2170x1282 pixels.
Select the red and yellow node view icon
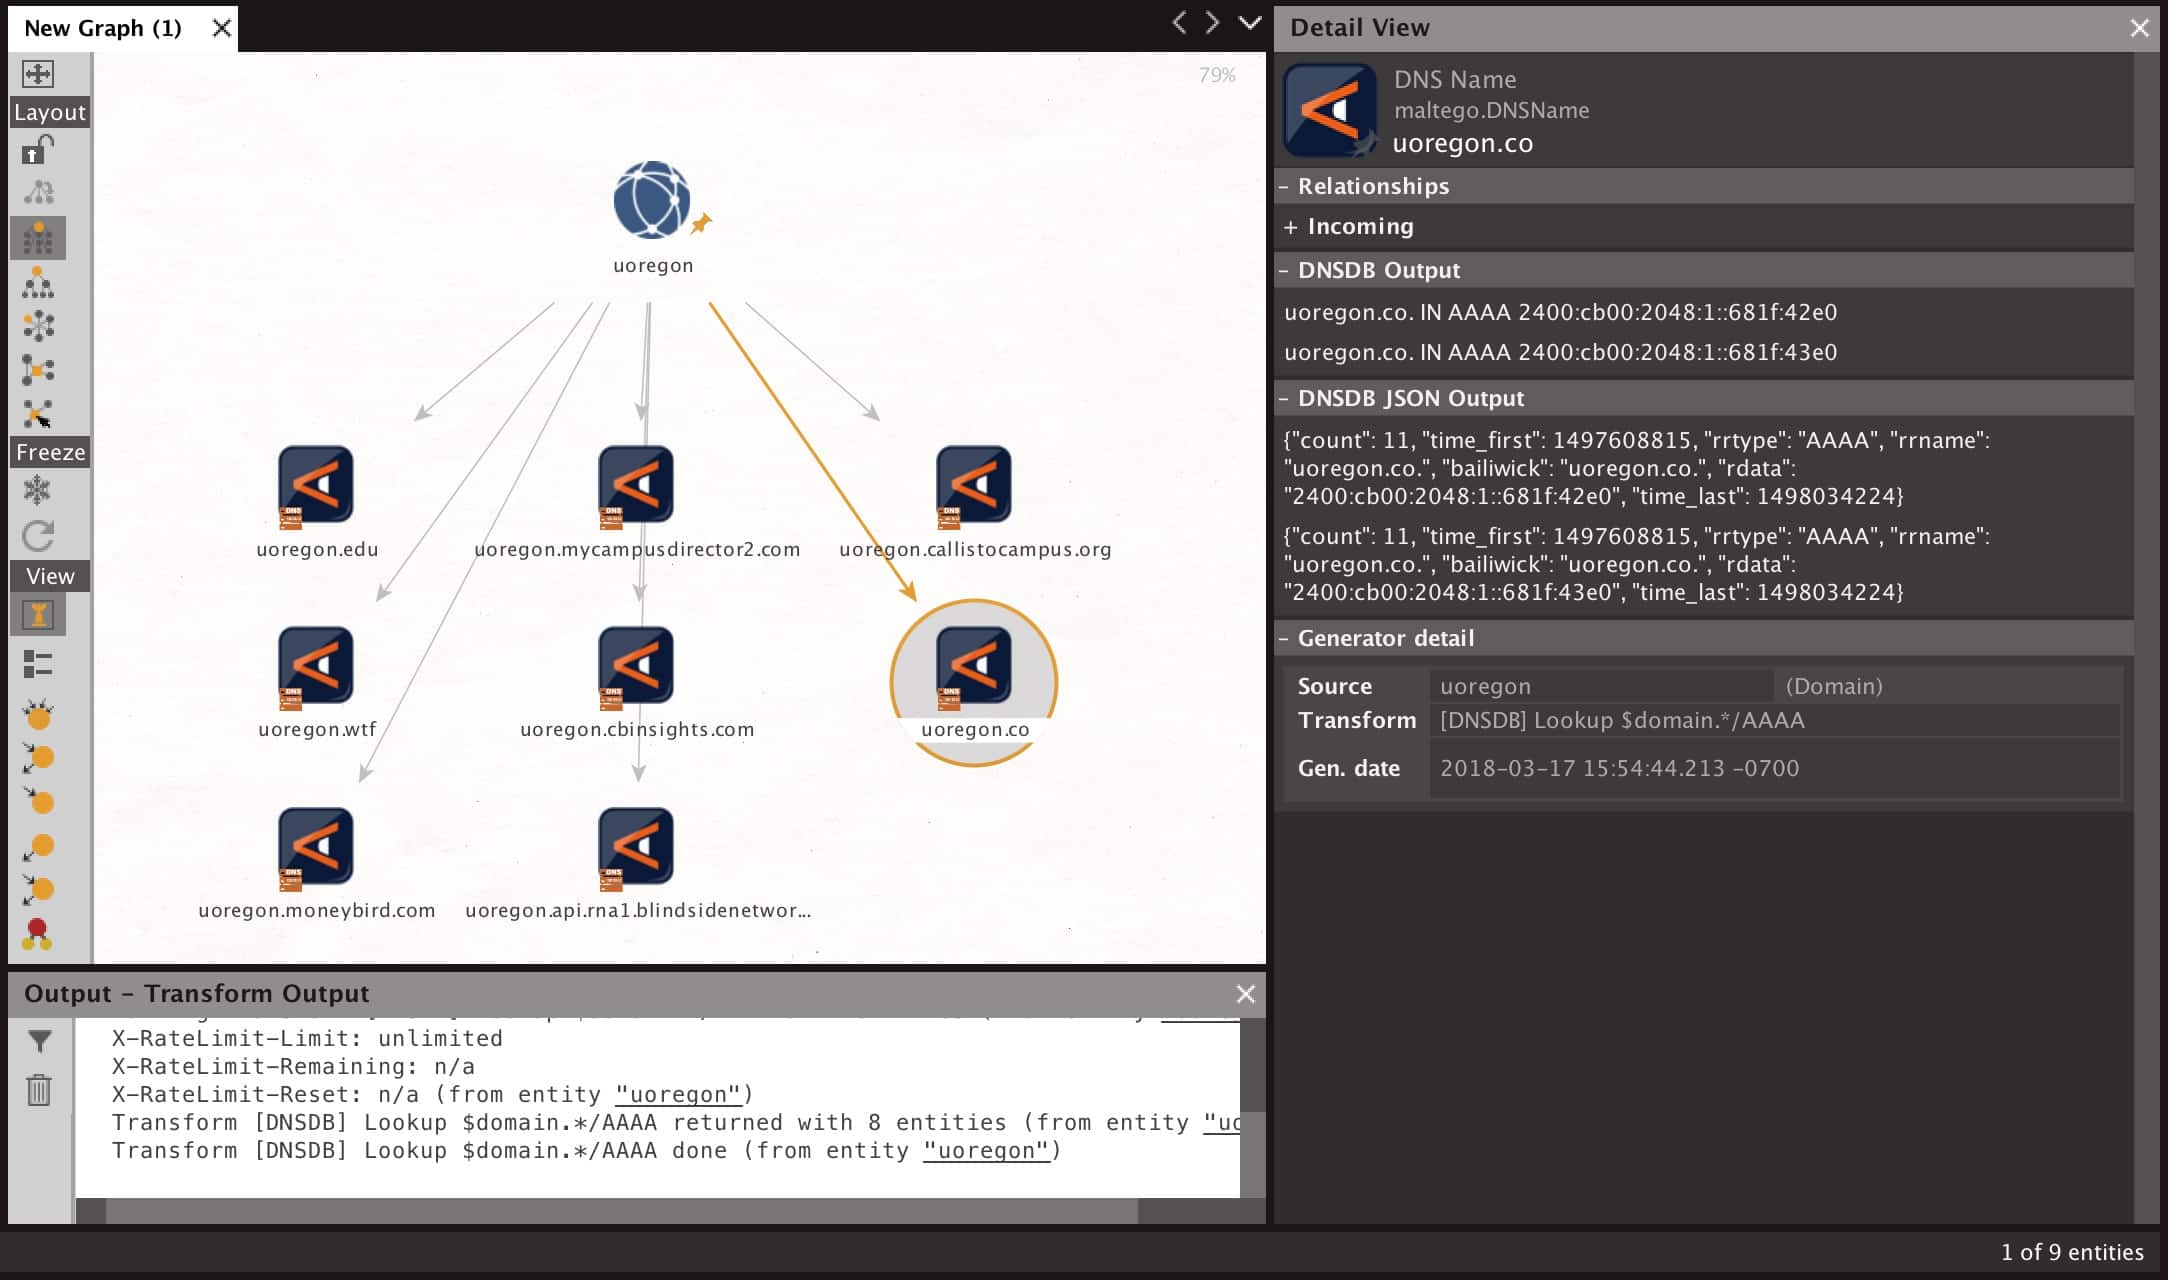coord(38,934)
